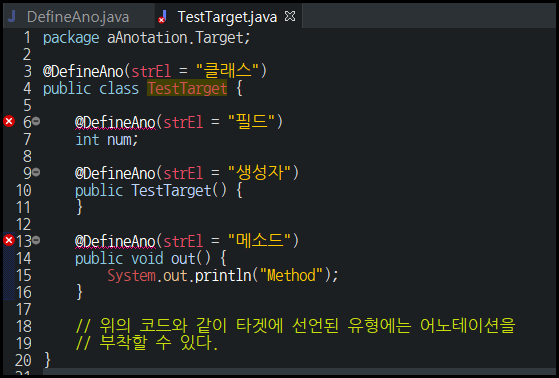The height and width of the screenshot is (378, 559).
Task: Click the package aAnotation.Target declaration
Action: [x=147, y=37]
